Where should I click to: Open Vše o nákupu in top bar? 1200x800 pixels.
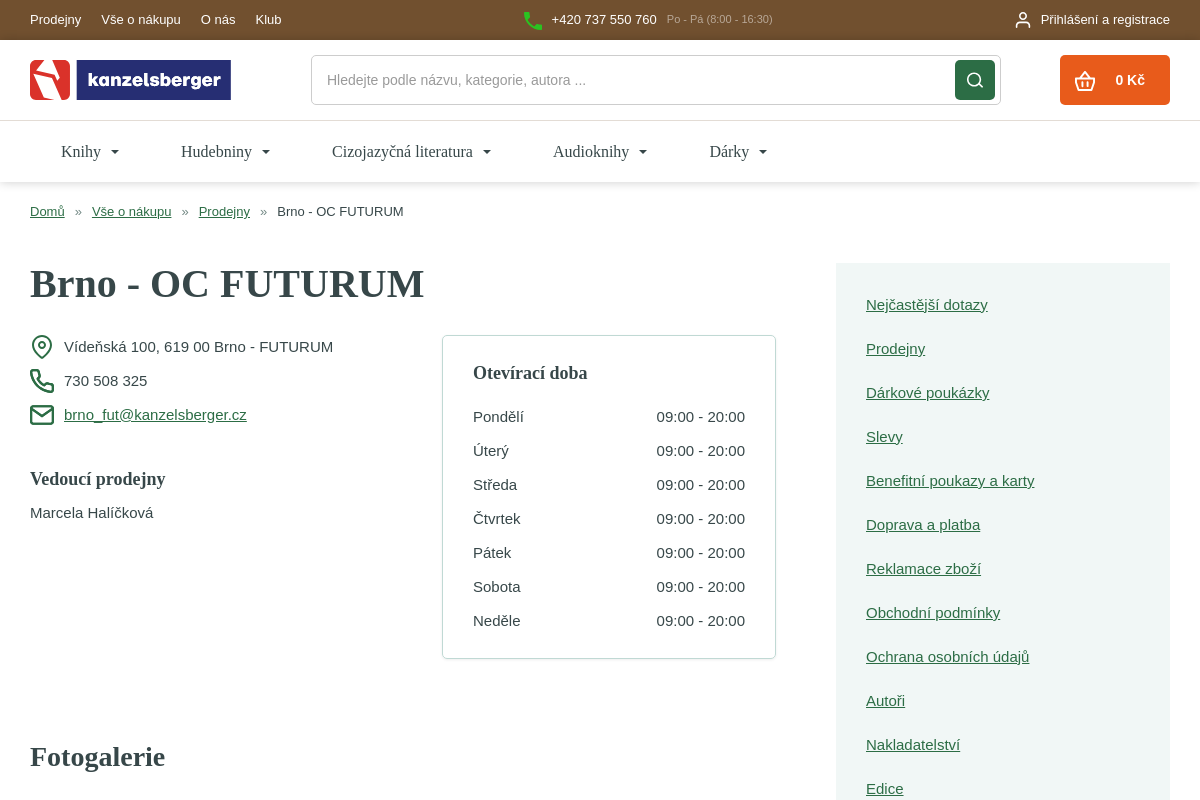pyautogui.click(x=141, y=20)
